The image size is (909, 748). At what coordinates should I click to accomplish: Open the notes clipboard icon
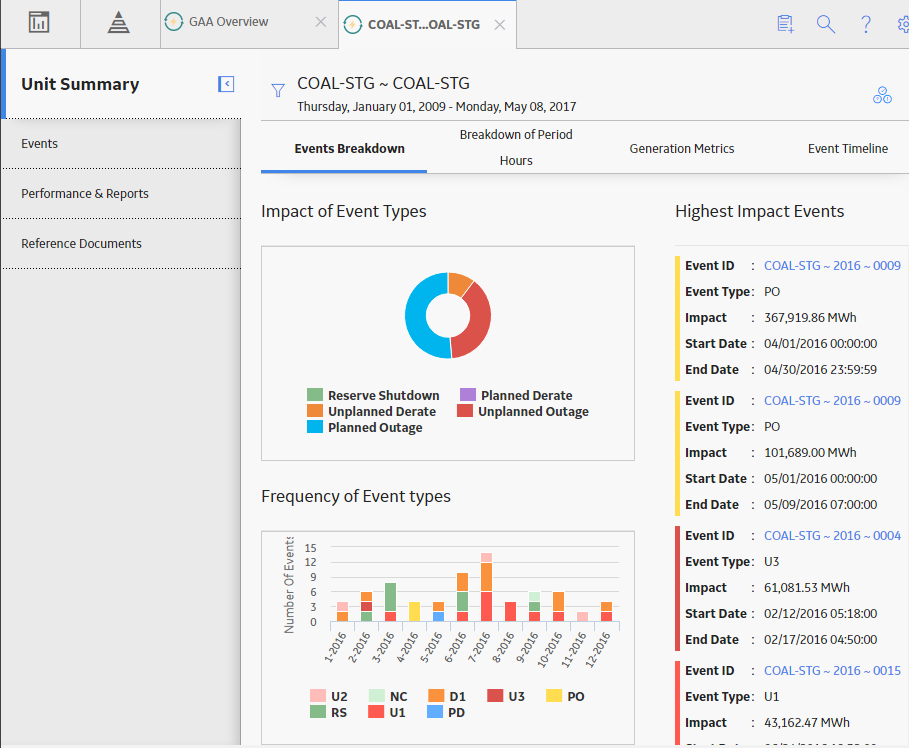[x=786, y=24]
